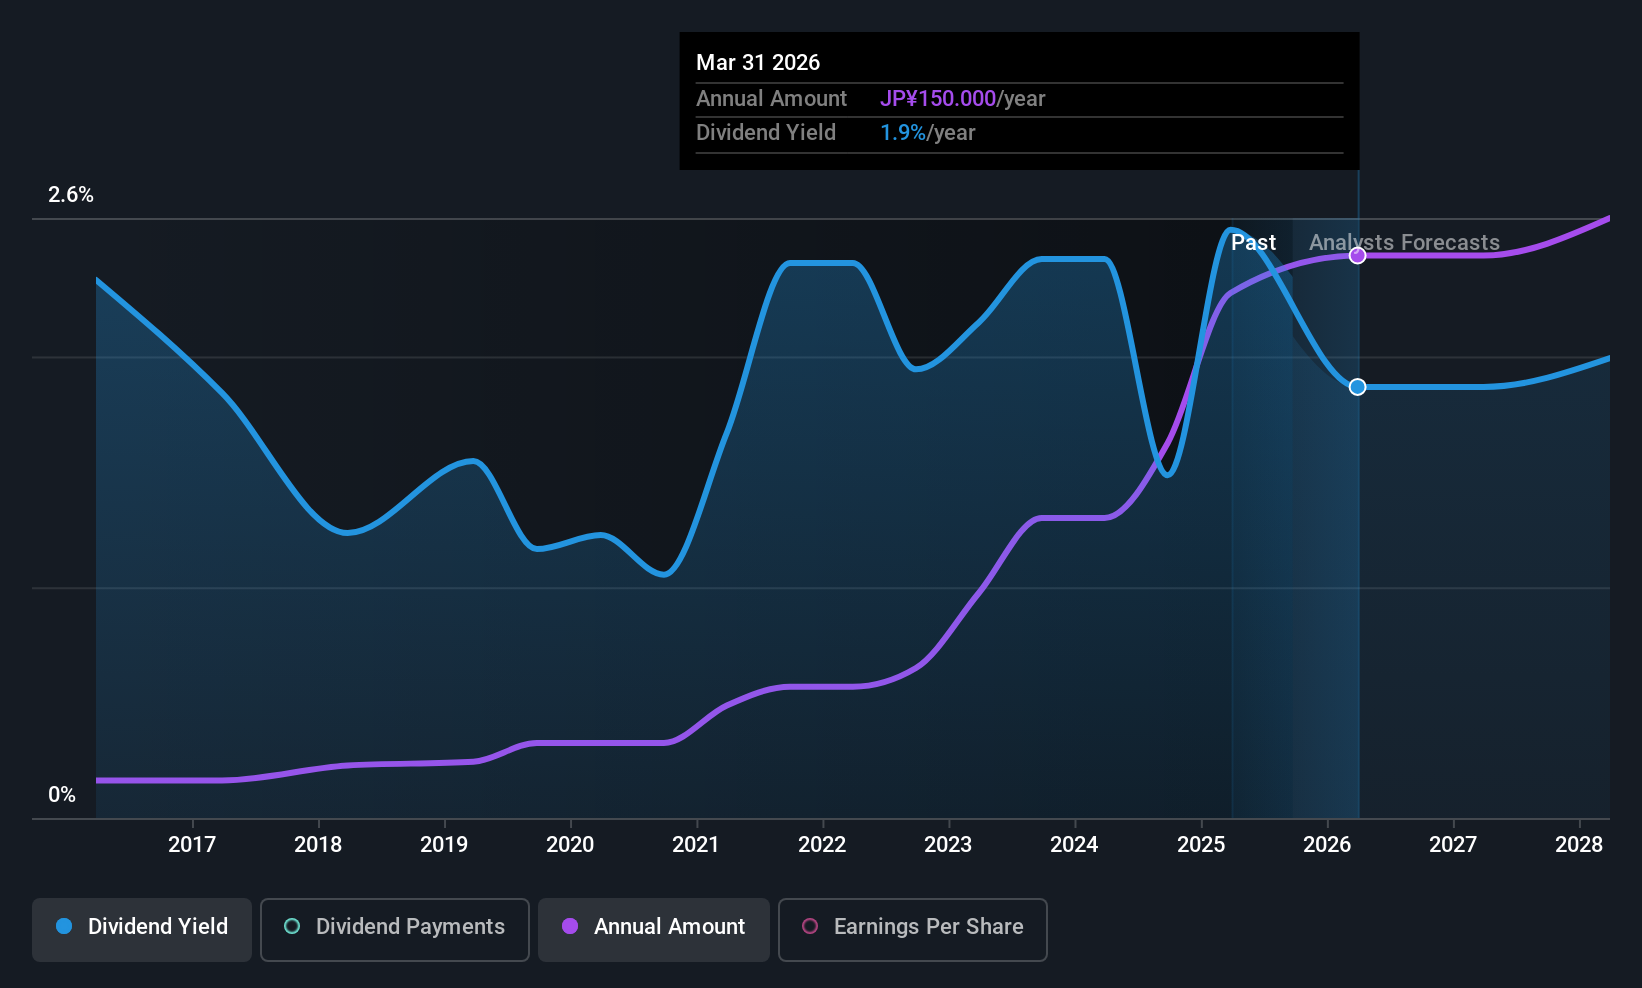
Task: Toggle the Annual Amount legend button
Action: (x=653, y=929)
